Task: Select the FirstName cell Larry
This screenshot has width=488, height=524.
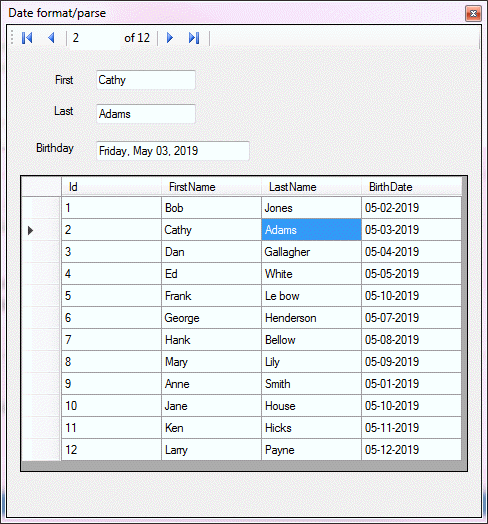Action: point(211,450)
